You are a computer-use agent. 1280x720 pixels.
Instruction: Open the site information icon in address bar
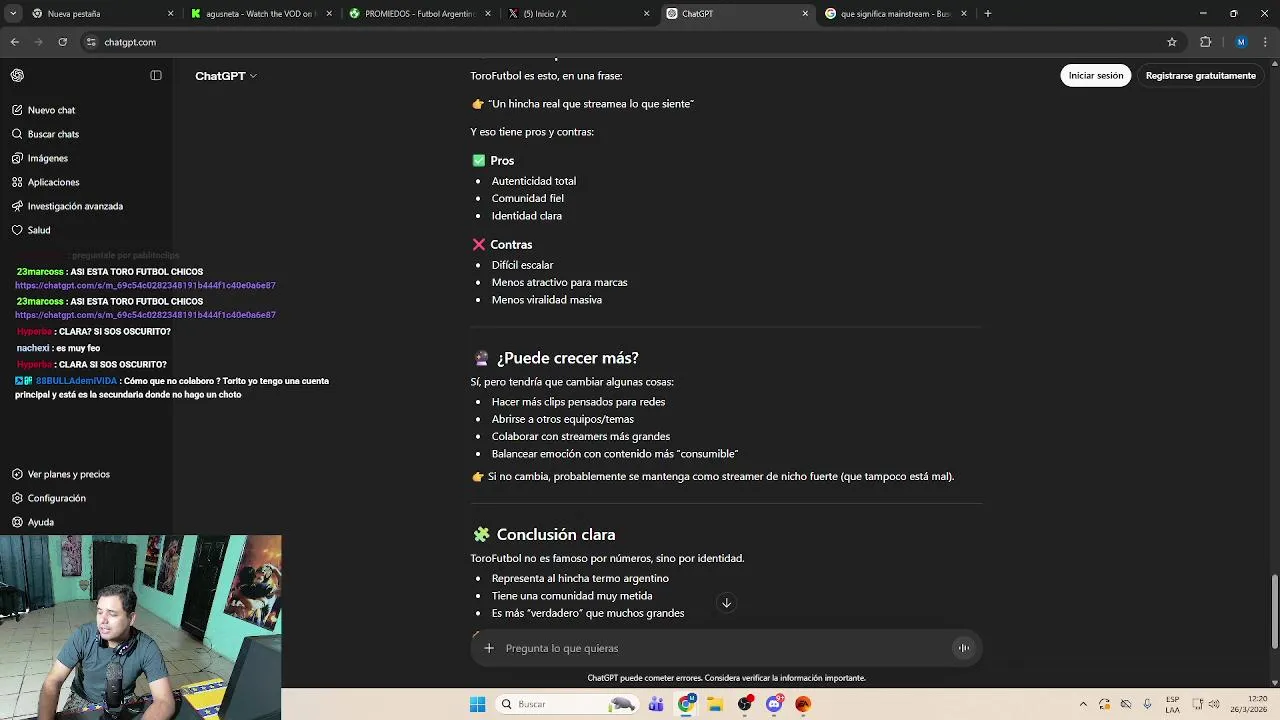[x=91, y=42]
